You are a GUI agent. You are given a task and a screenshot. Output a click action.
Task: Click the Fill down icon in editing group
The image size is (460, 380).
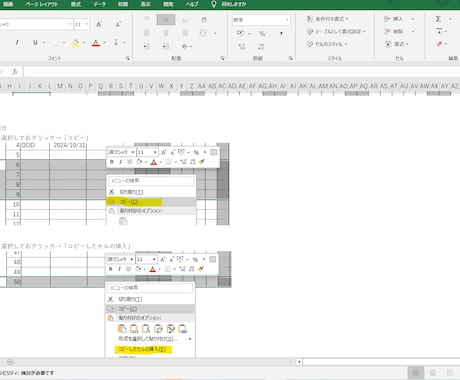[x=439, y=31]
